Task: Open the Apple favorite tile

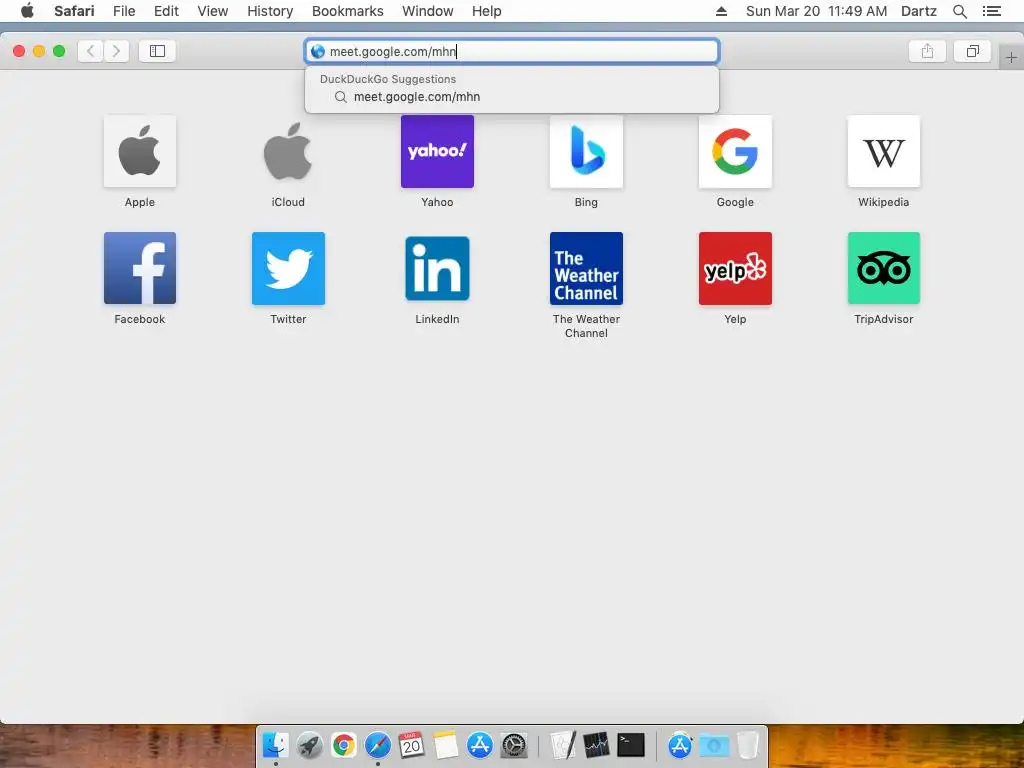Action: tap(140, 152)
